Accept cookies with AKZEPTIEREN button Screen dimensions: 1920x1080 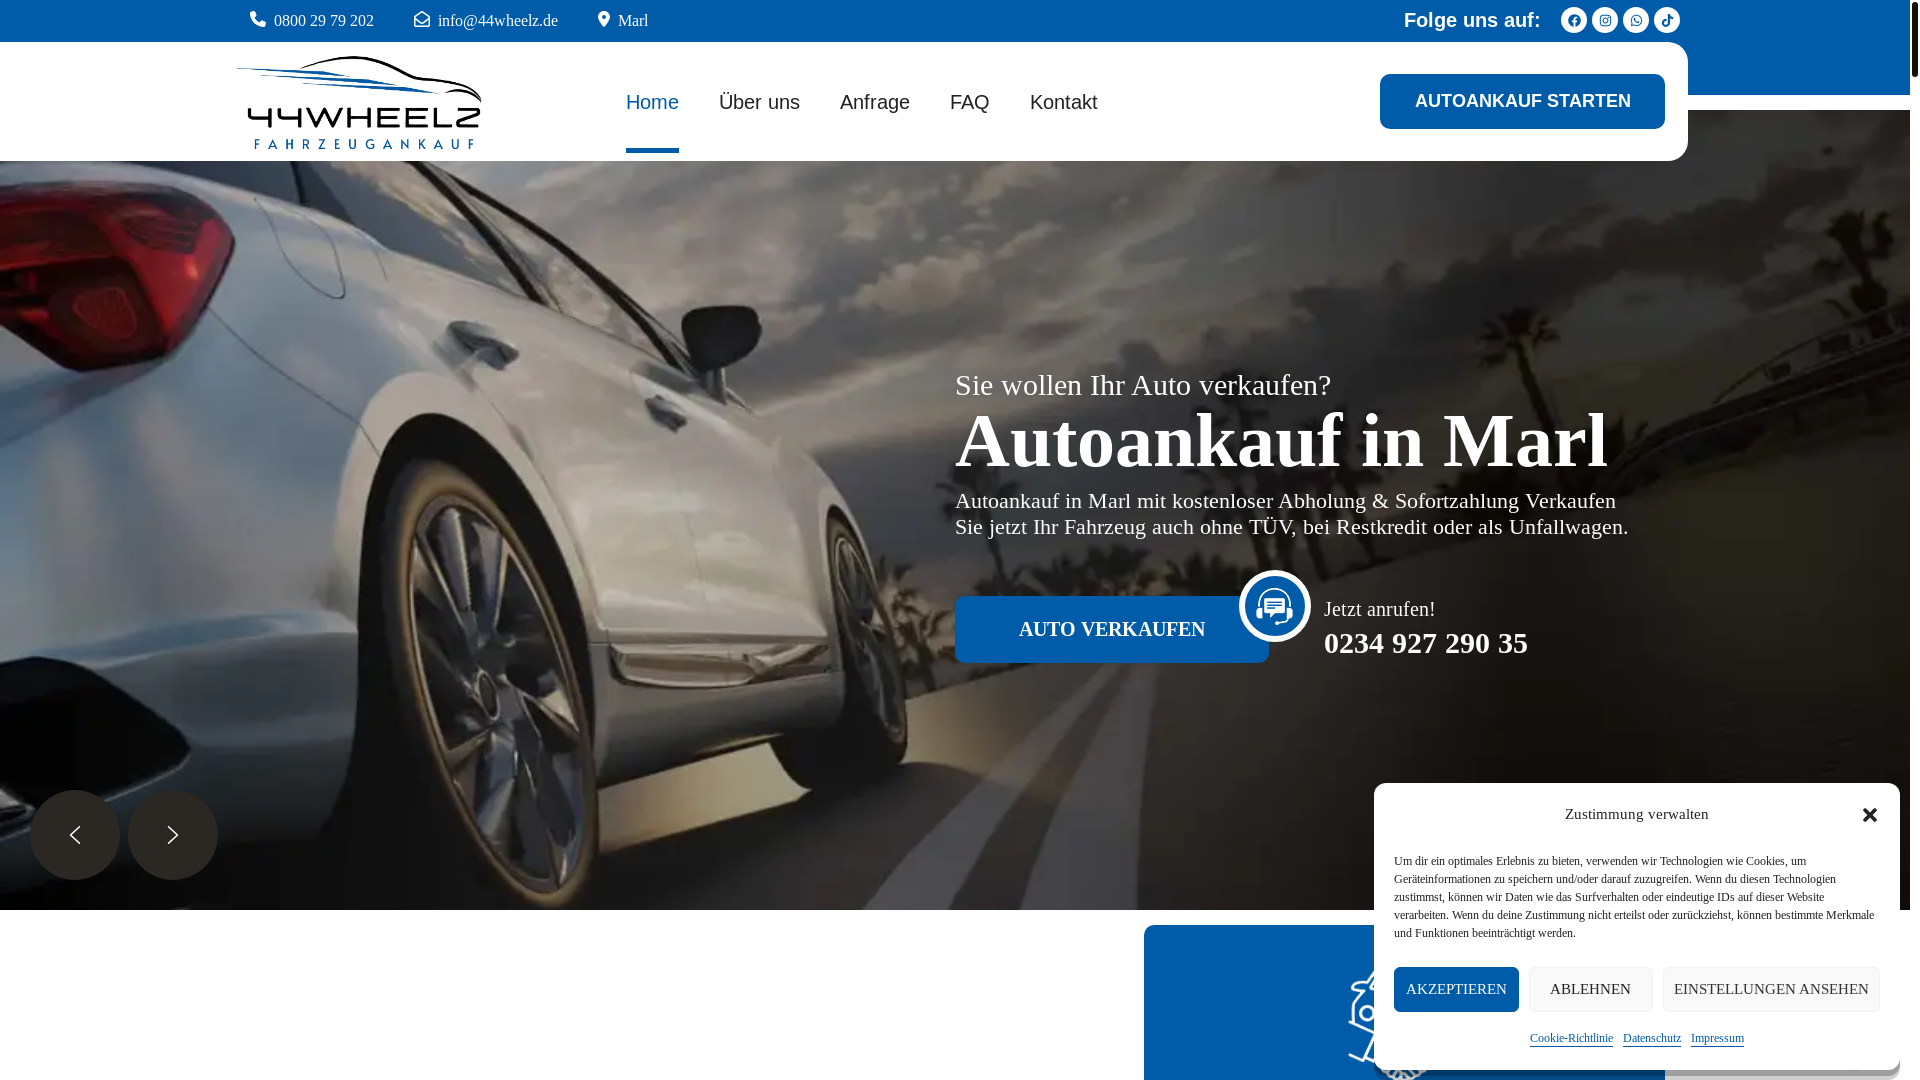tap(1456, 989)
